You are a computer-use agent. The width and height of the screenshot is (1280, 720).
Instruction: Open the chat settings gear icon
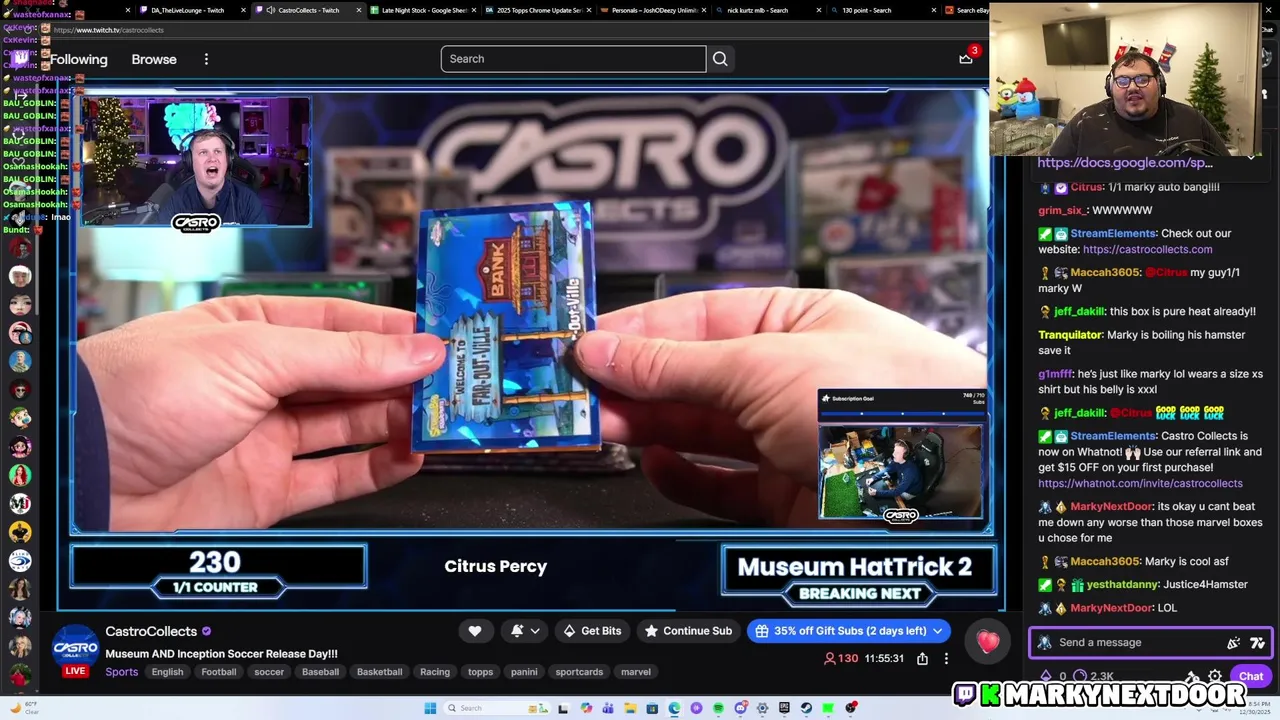1215,676
